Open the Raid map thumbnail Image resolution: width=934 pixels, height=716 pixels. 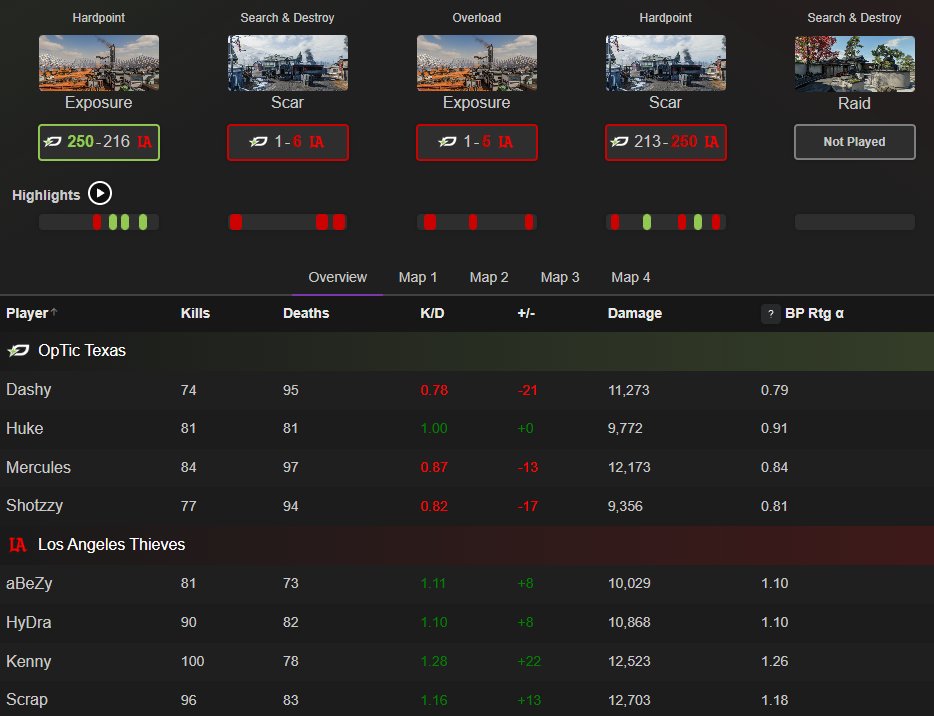click(x=855, y=63)
